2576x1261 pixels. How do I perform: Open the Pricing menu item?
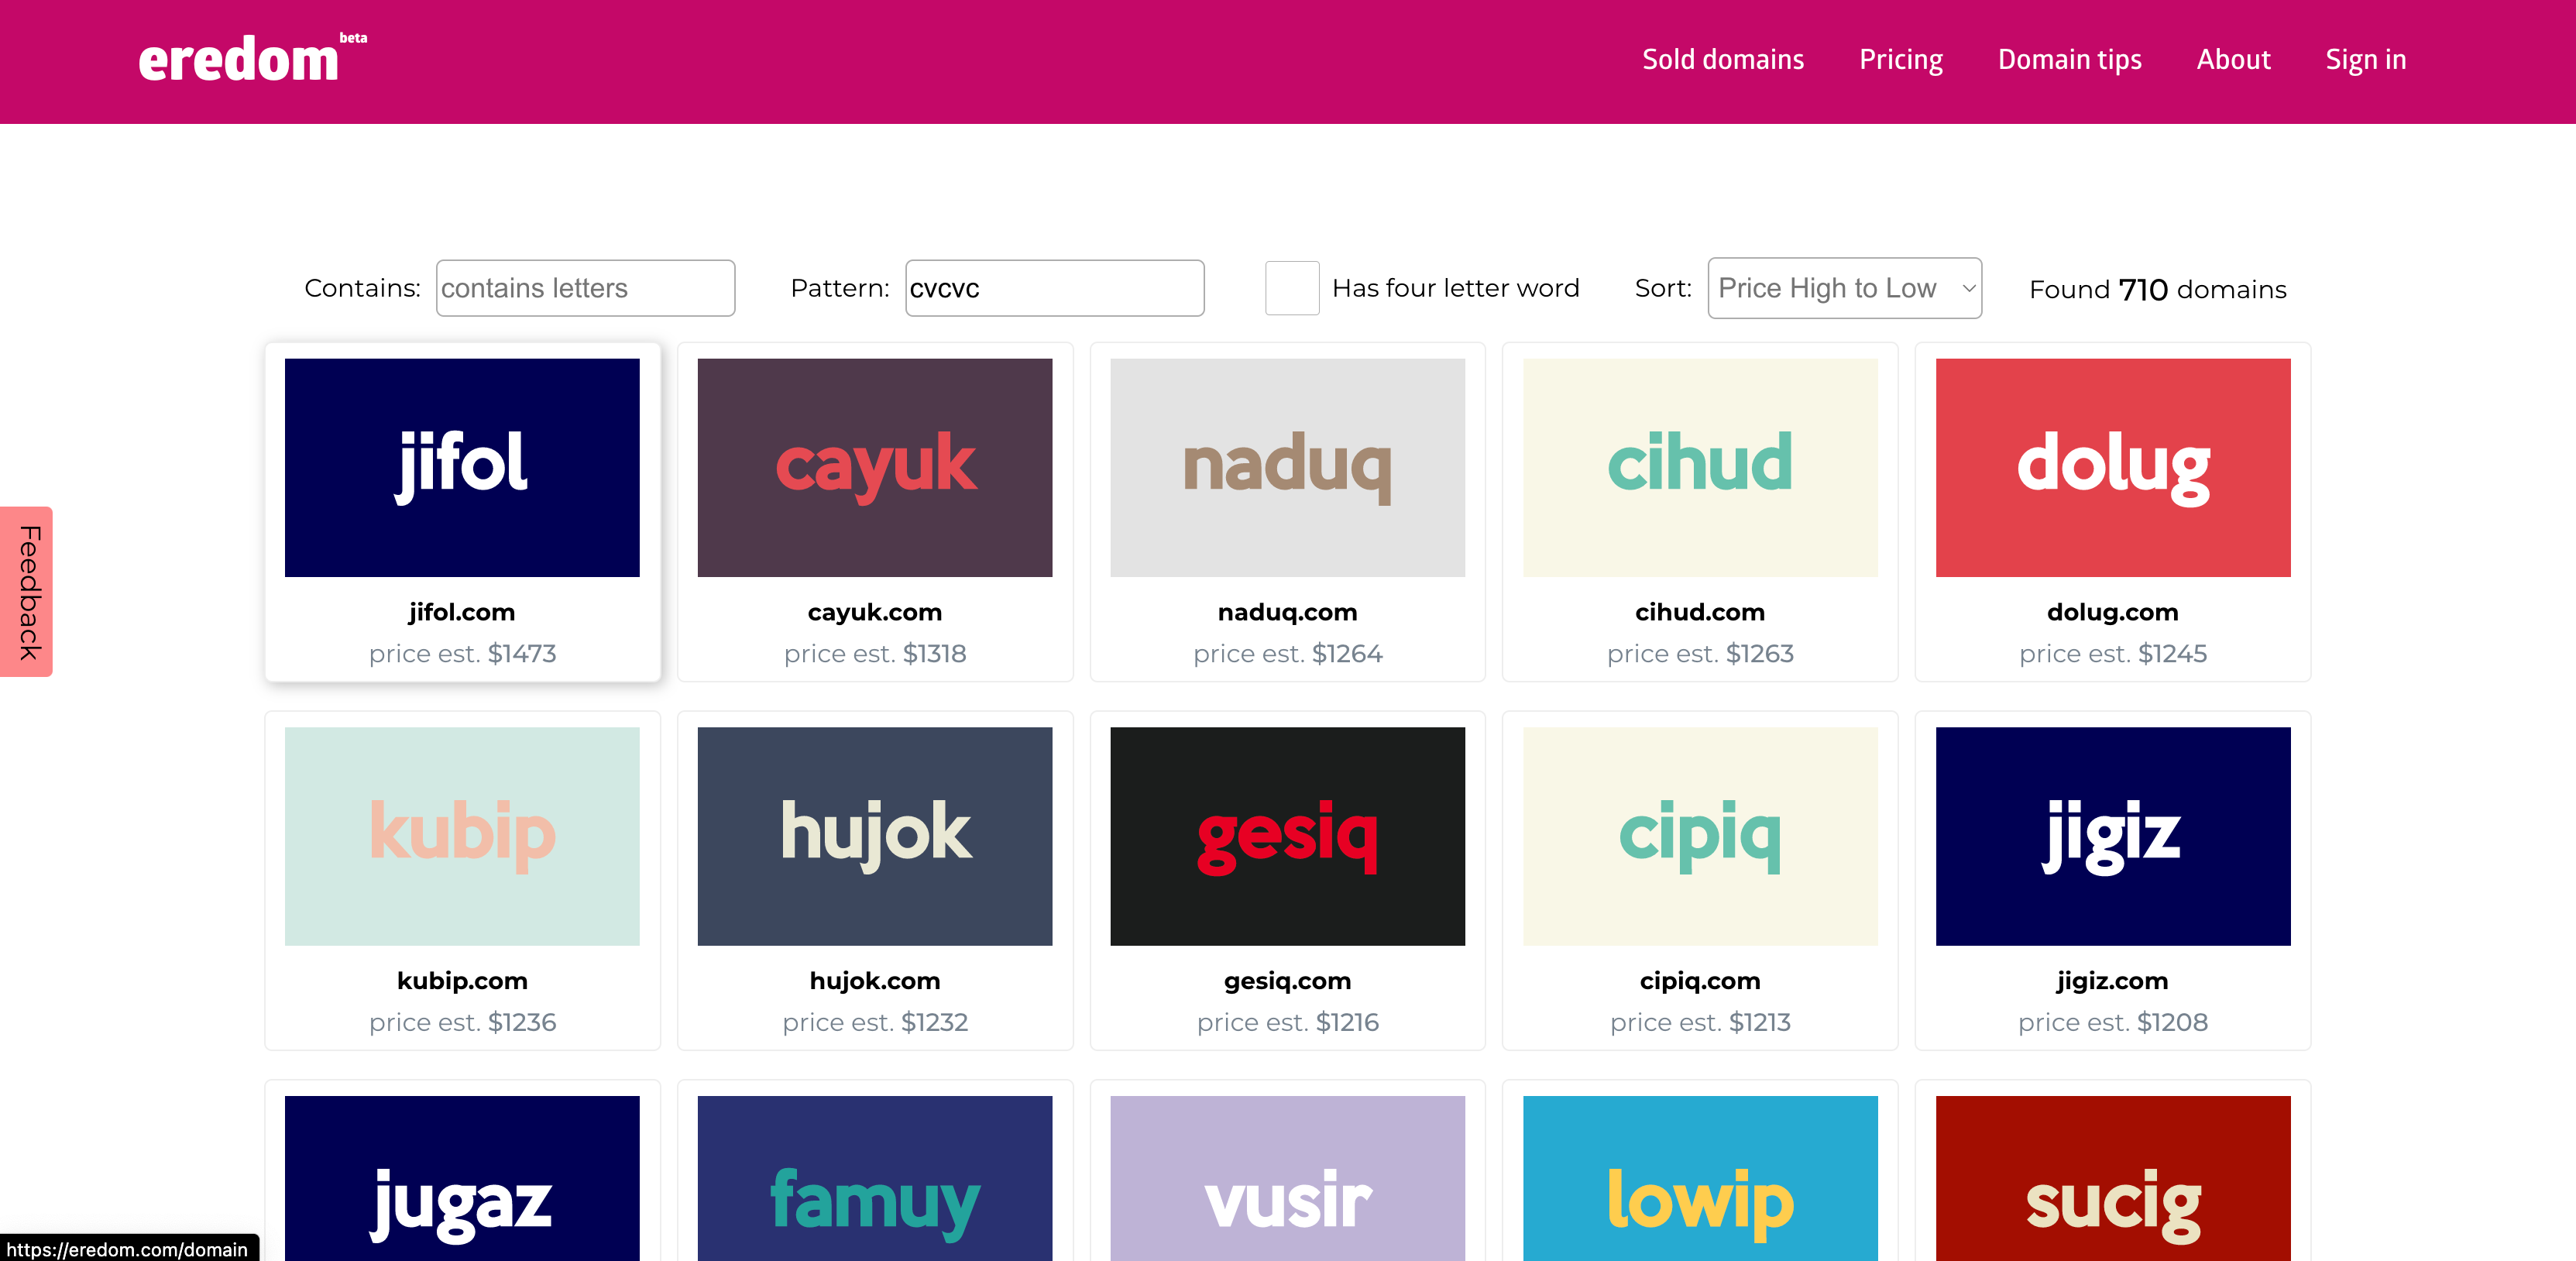point(1900,60)
